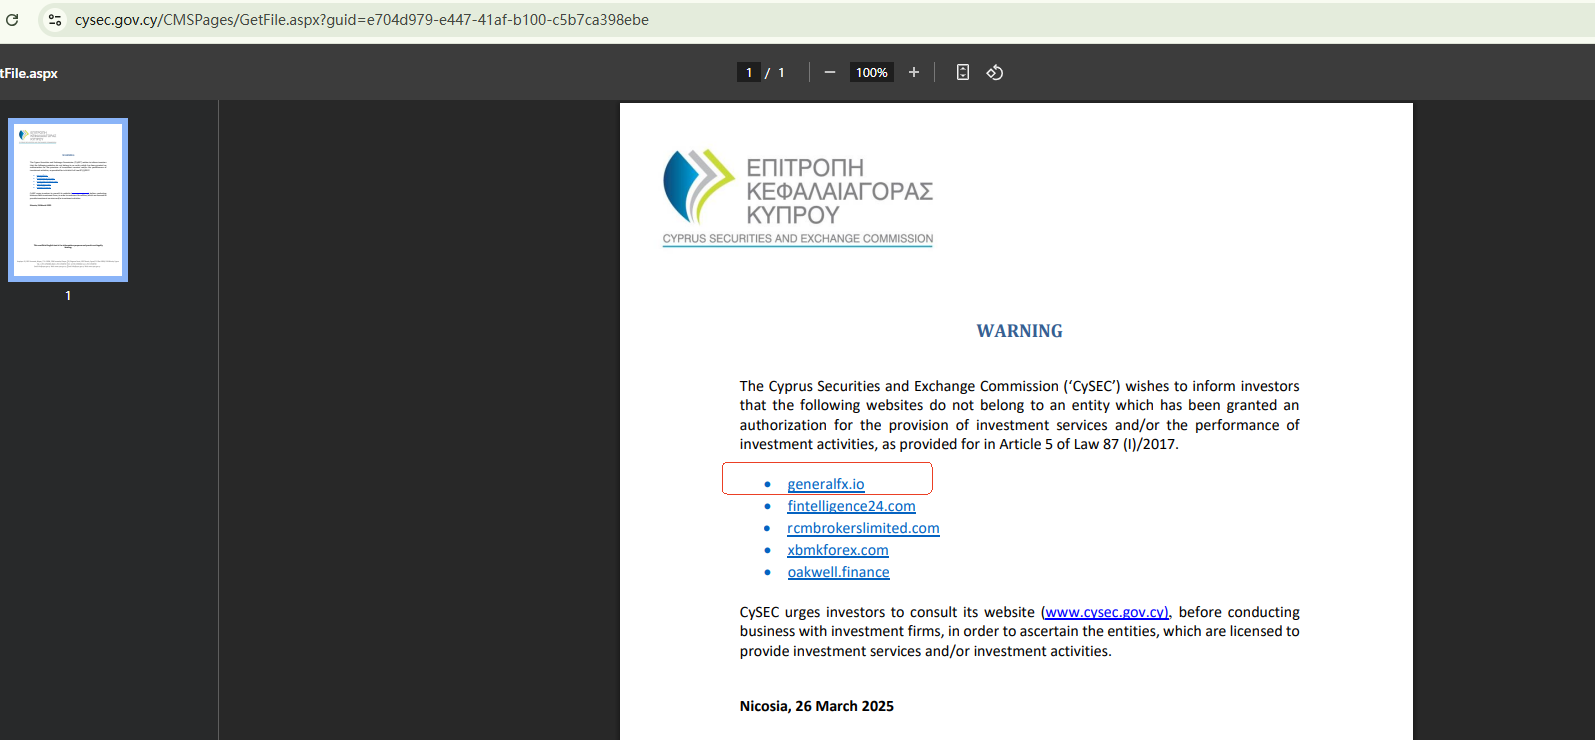Image resolution: width=1595 pixels, height=740 pixels.
Task: Click the tFile.aspx document title
Action: (x=29, y=73)
